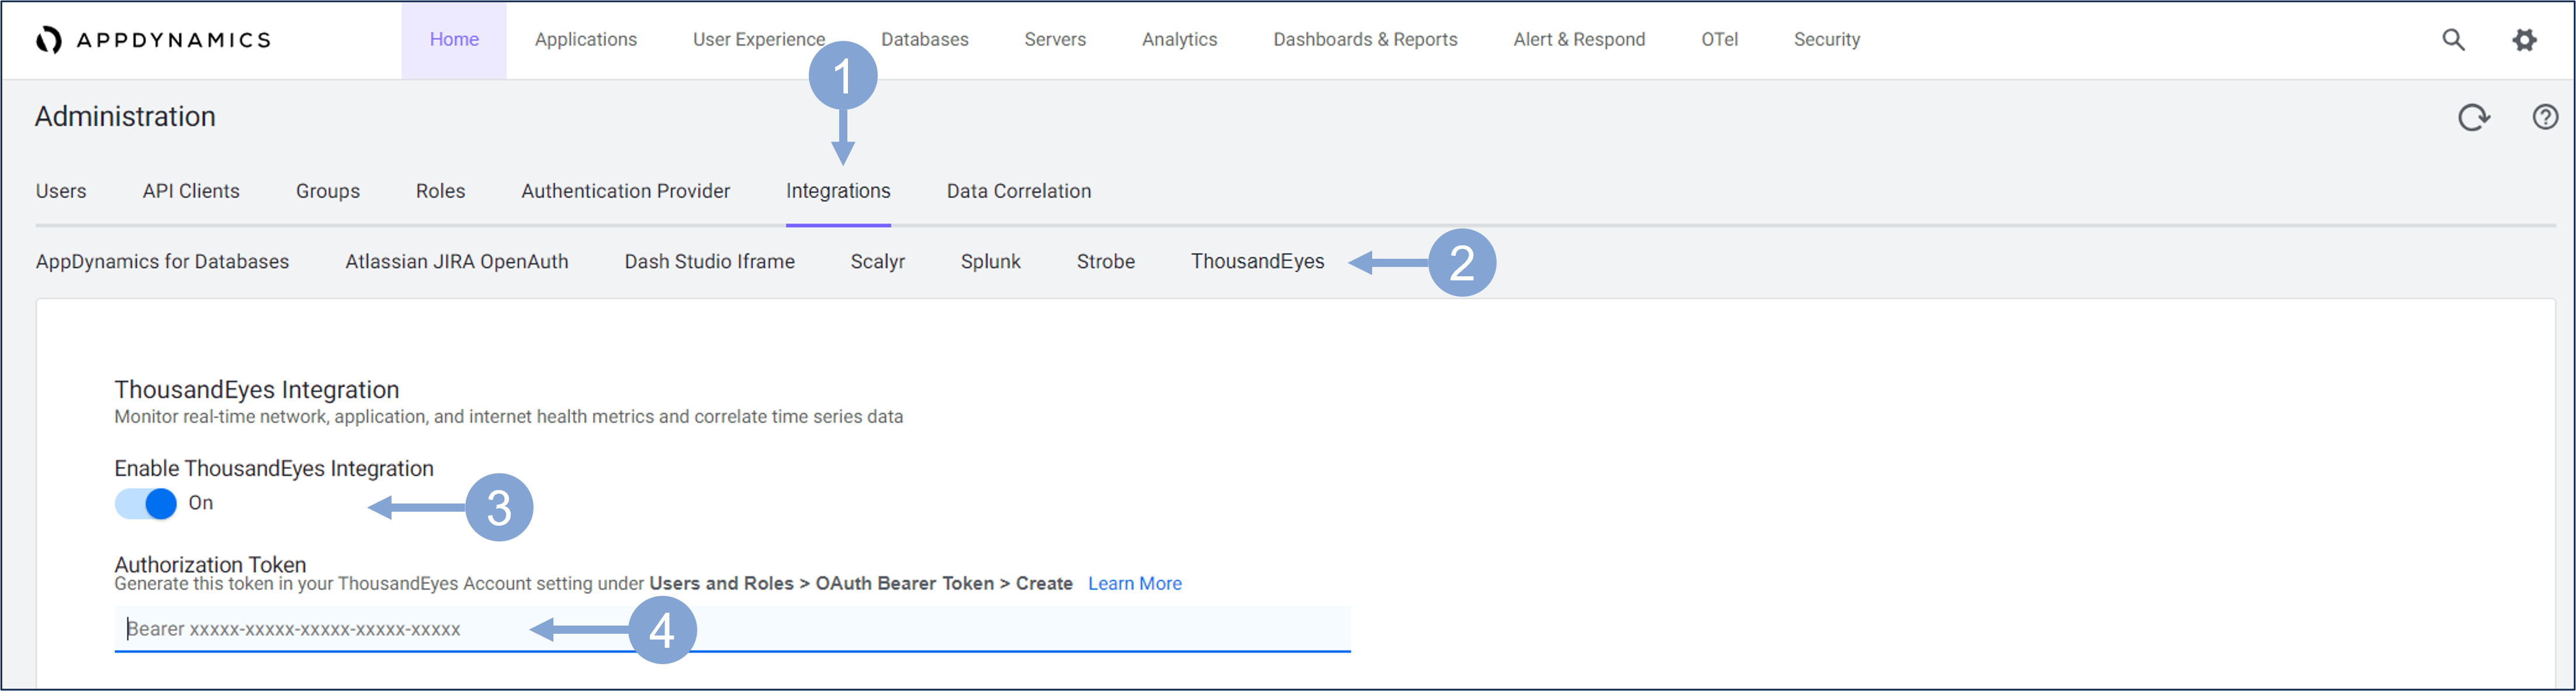Open the Dash Studio Iframe tab

pos(709,262)
